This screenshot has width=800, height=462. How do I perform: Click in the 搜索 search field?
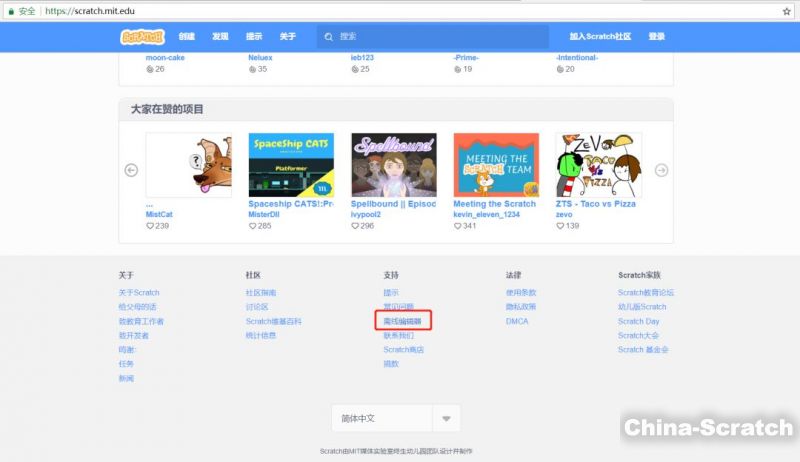[x=440, y=37]
